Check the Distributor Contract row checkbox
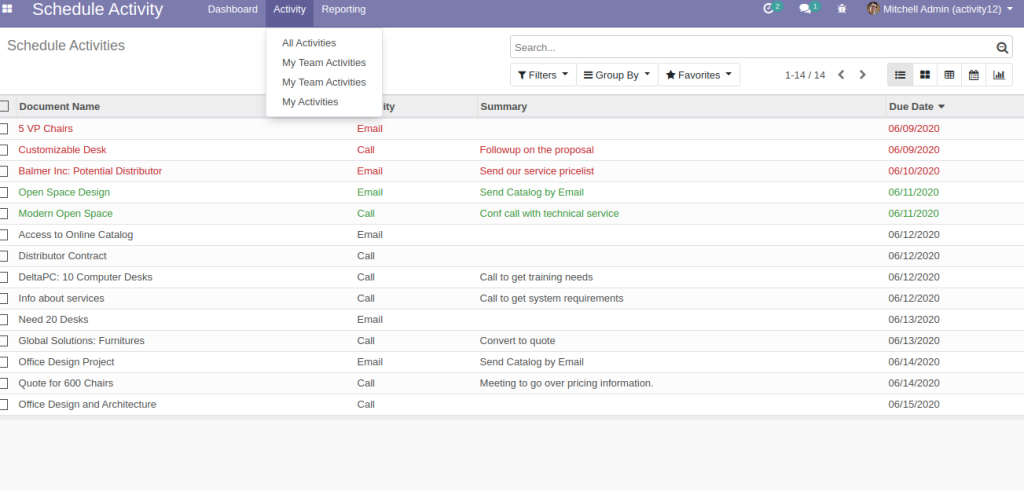The image size is (1024, 491). [x=4, y=256]
